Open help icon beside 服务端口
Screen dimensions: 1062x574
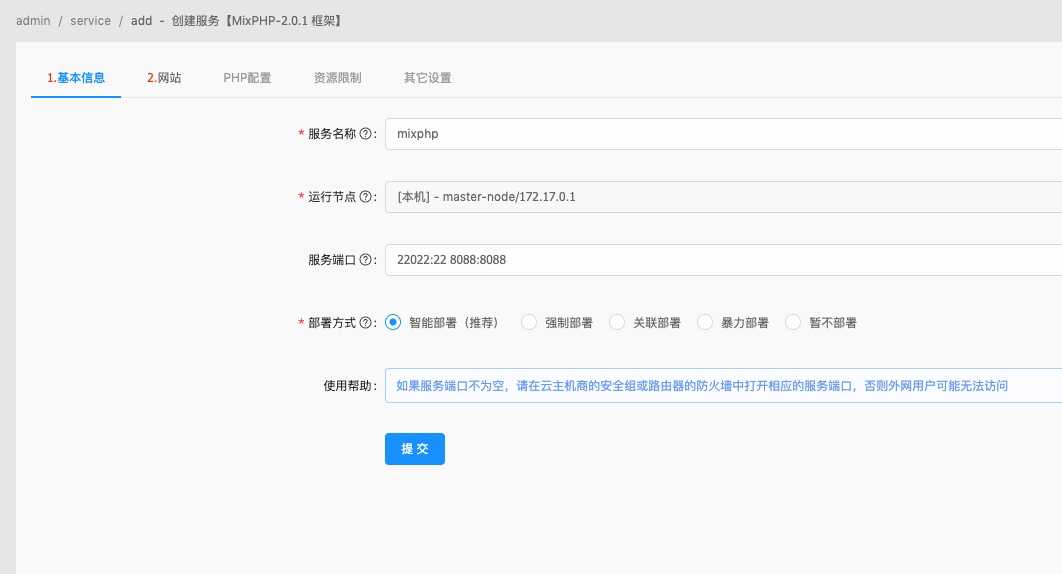pos(365,260)
